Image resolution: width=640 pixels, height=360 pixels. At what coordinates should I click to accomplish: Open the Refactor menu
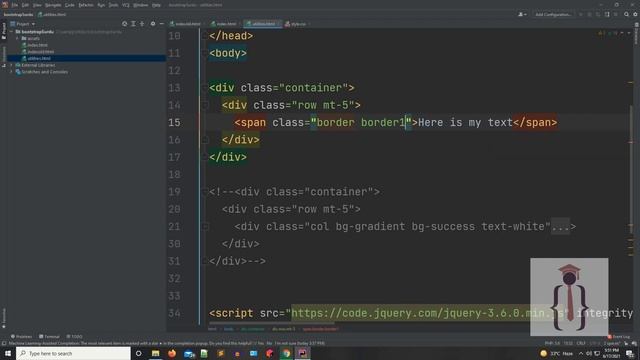(x=86, y=5)
